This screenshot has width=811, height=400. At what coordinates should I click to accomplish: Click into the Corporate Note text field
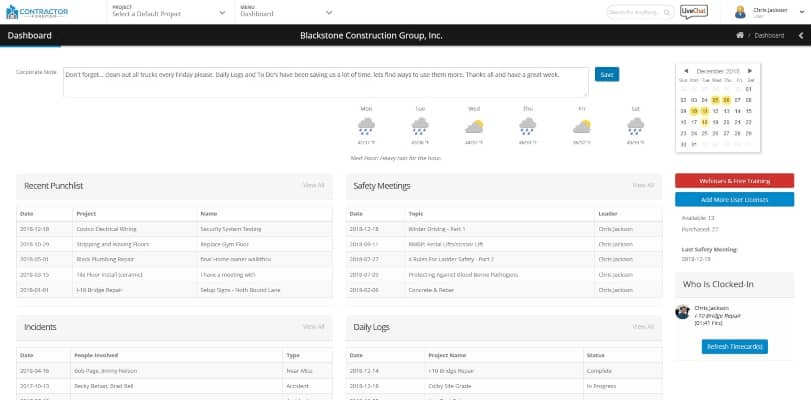pos(326,82)
